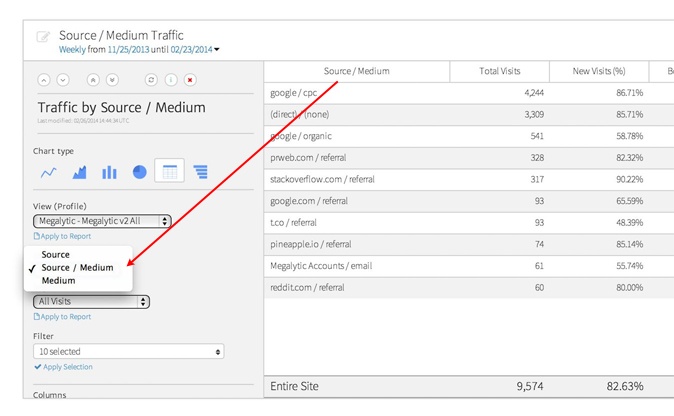Choose 'Source' from the open menu
The image size is (674, 416).
point(56,255)
